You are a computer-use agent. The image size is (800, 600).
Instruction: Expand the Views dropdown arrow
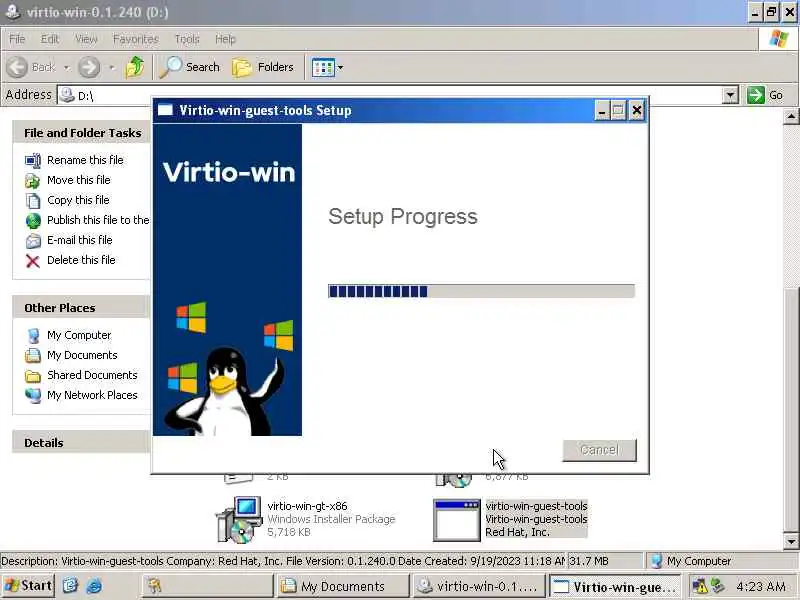pos(340,67)
